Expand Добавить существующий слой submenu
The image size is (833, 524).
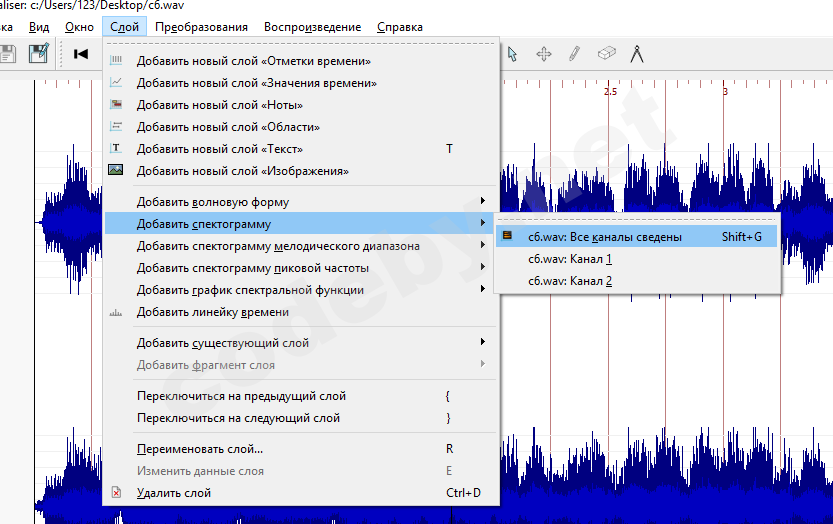pos(302,343)
